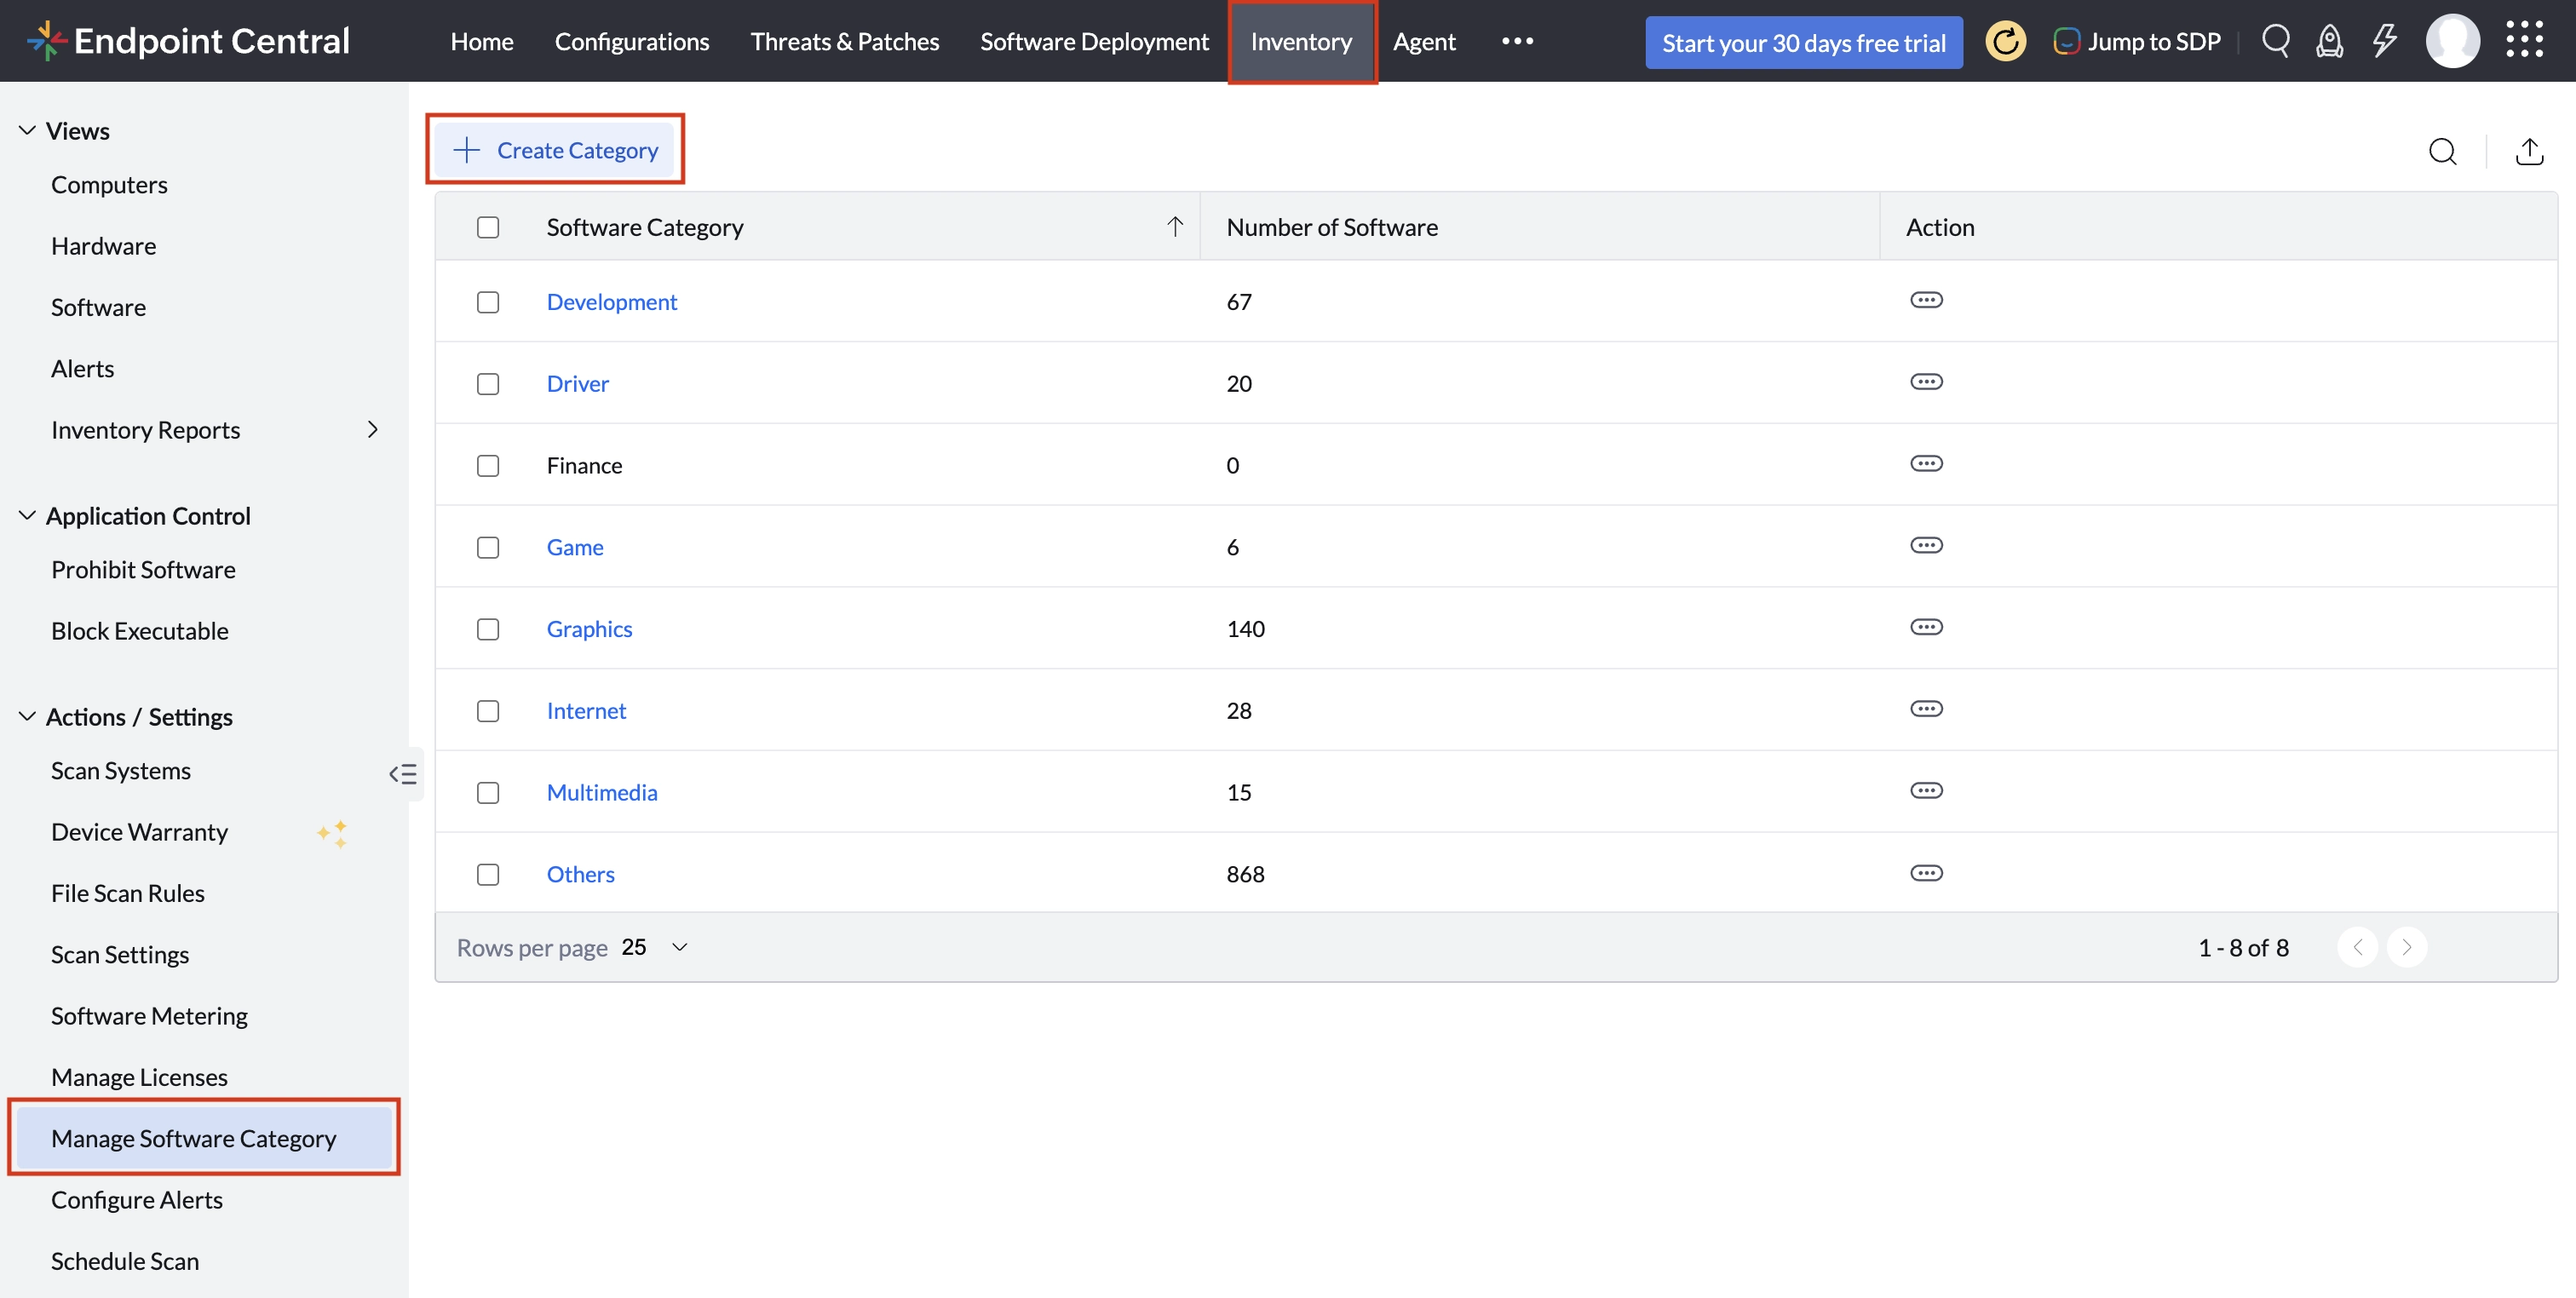The width and height of the screenshot is (2576, 1298).
Task: Select Prohibit Software in sidebar
Action: click(x=143, y=570)
